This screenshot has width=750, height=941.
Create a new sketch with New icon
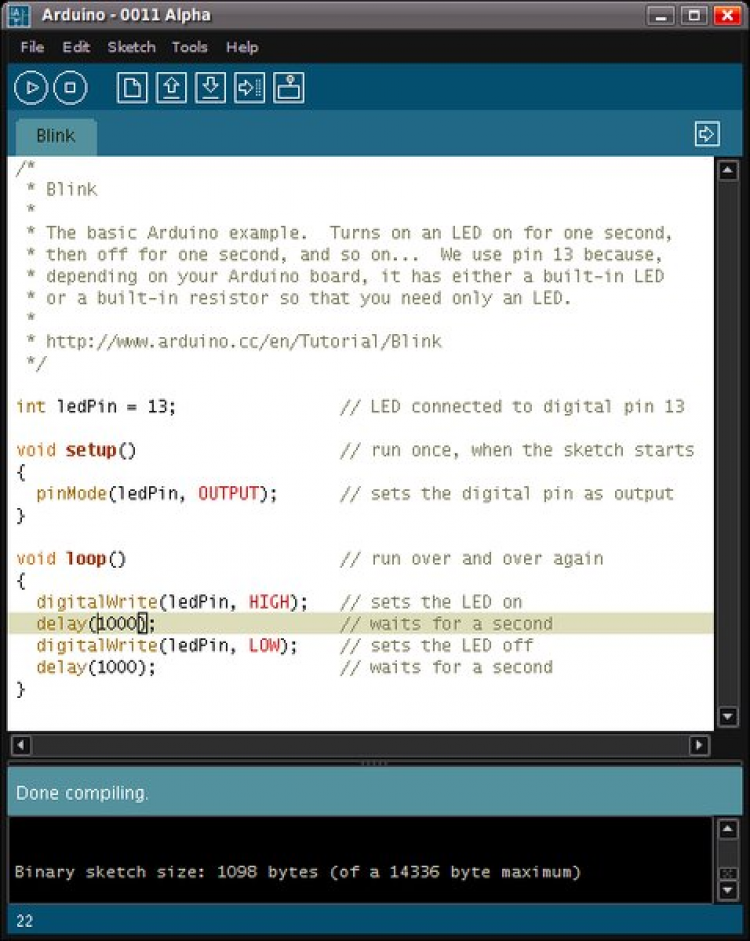(x=132, y=88)
